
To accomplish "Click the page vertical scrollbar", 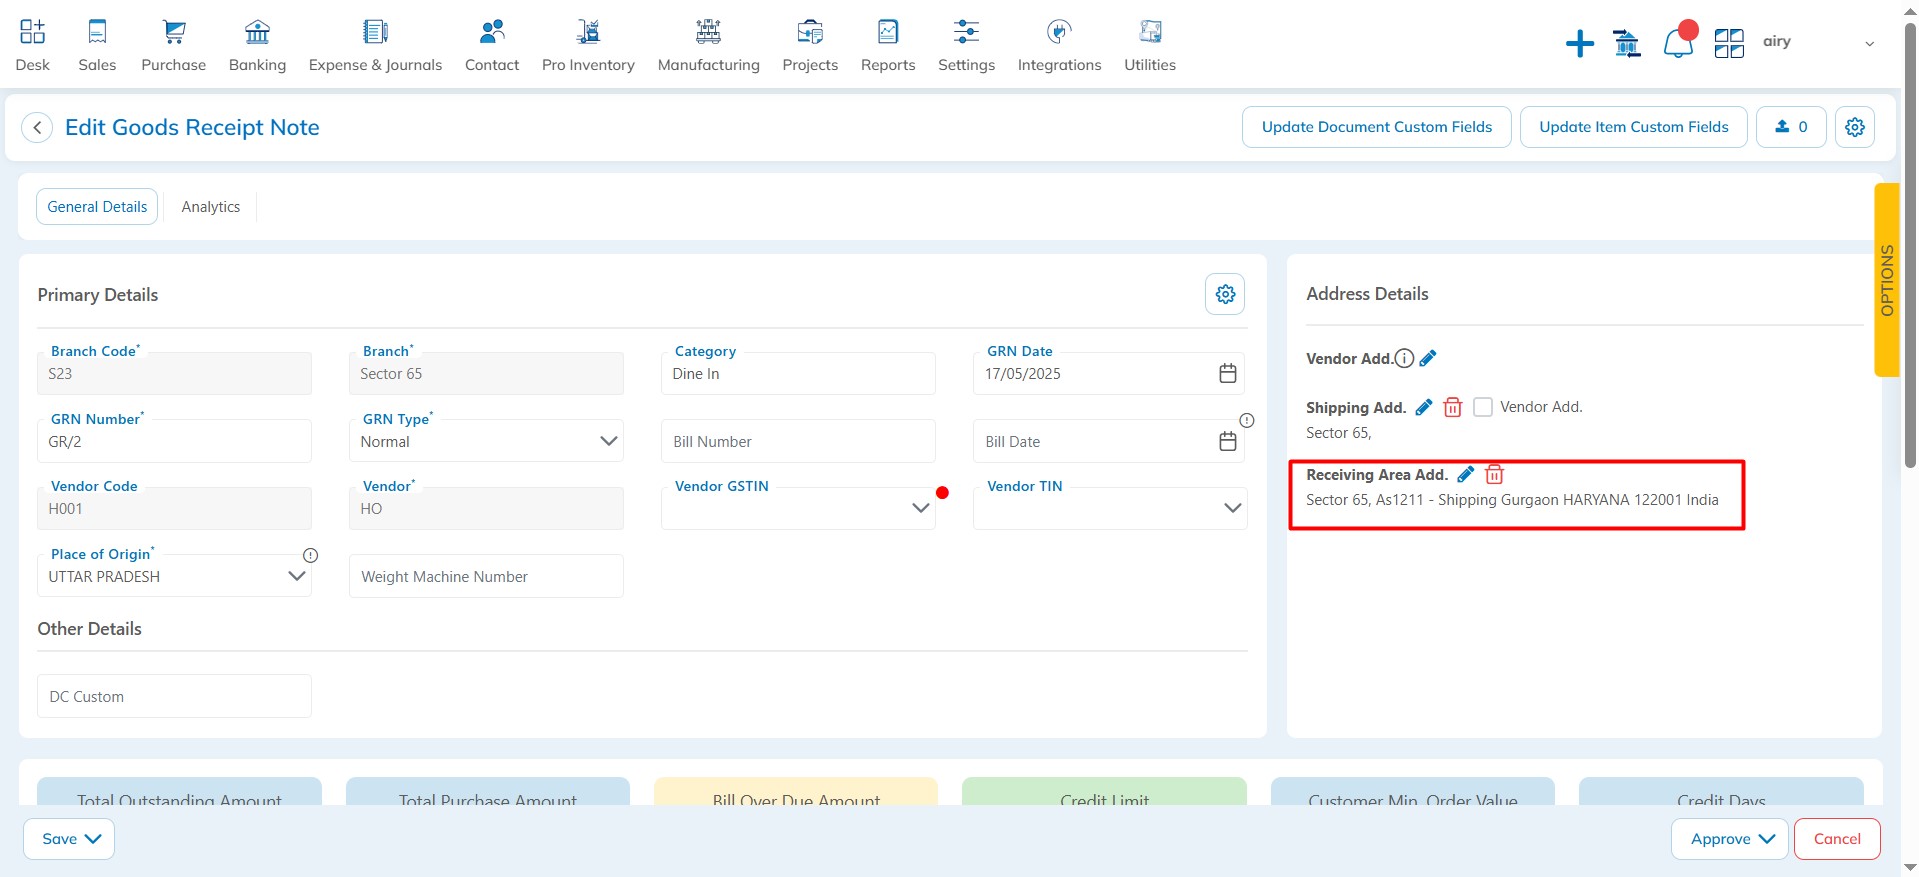I will 1910,245.
